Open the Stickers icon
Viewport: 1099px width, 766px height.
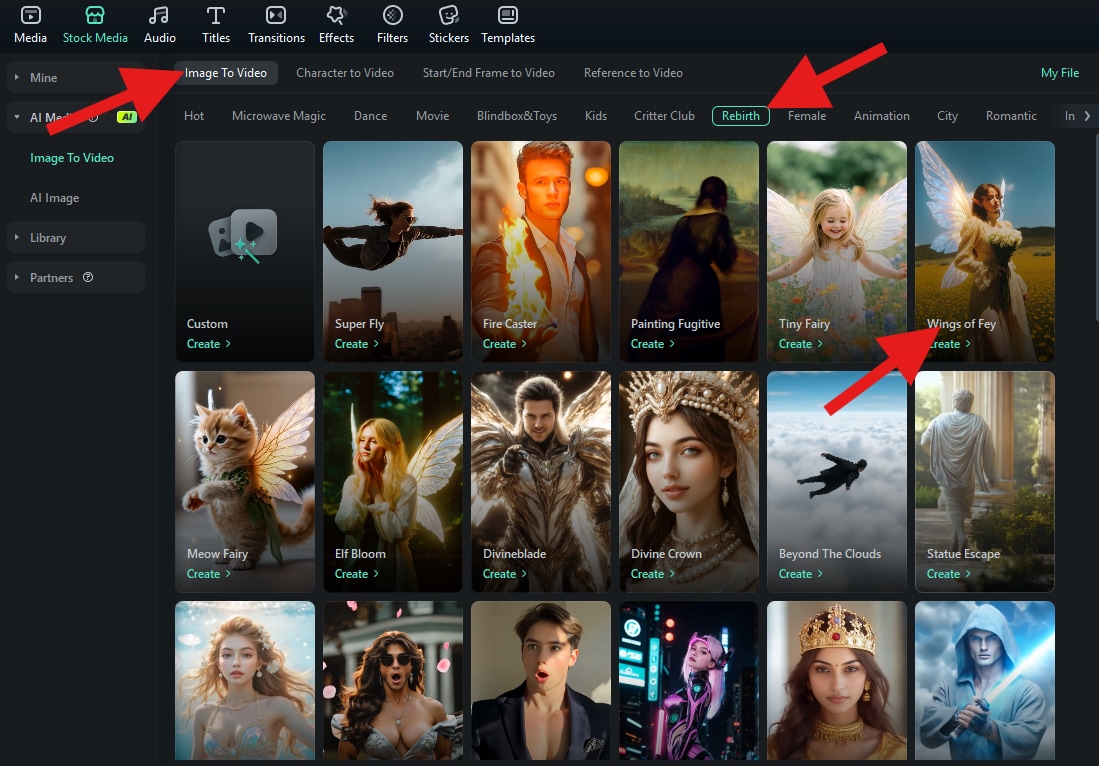[449, 15]
